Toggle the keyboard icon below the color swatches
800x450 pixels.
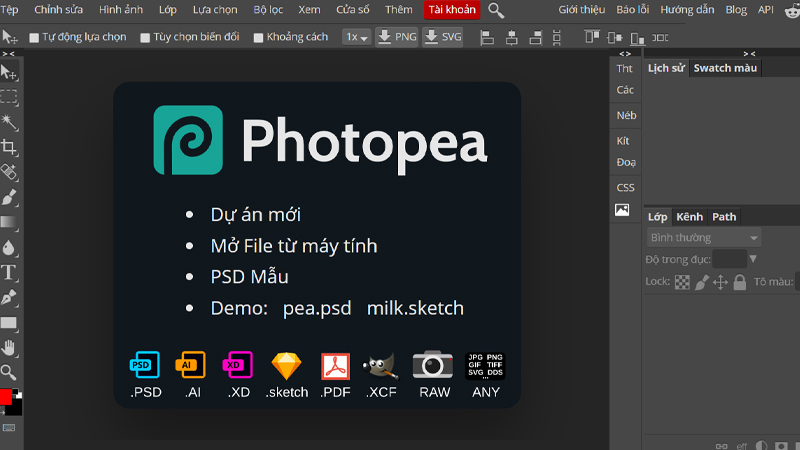coord(9,428)
